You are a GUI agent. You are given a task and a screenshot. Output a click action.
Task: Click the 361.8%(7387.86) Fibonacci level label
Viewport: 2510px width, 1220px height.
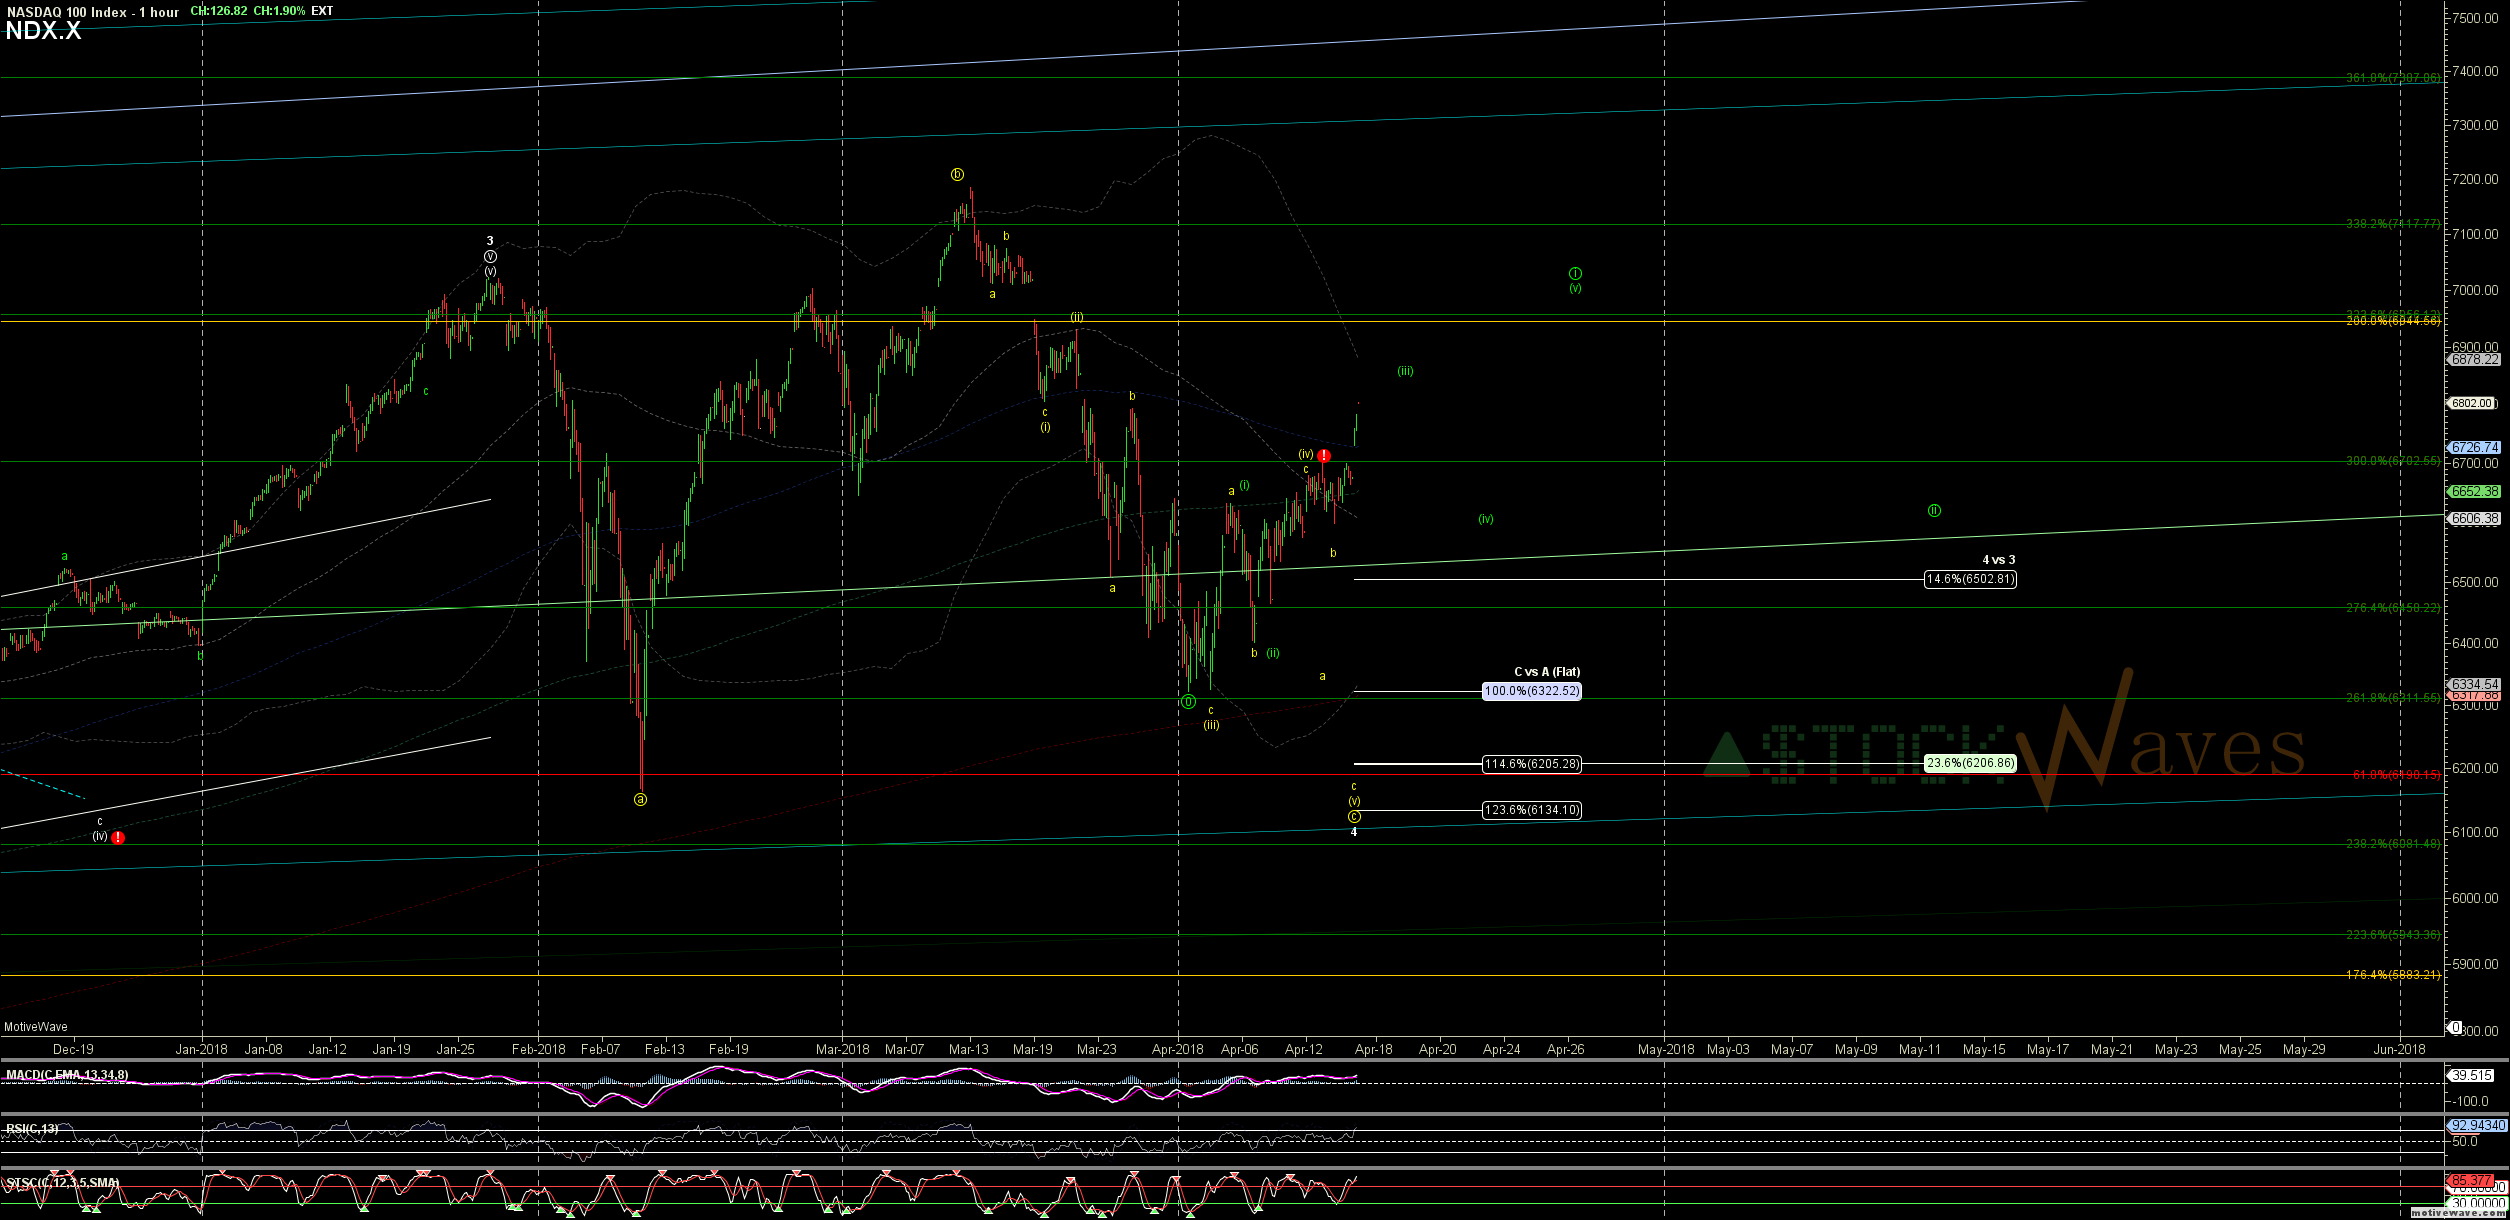[x=2391, y=78]
